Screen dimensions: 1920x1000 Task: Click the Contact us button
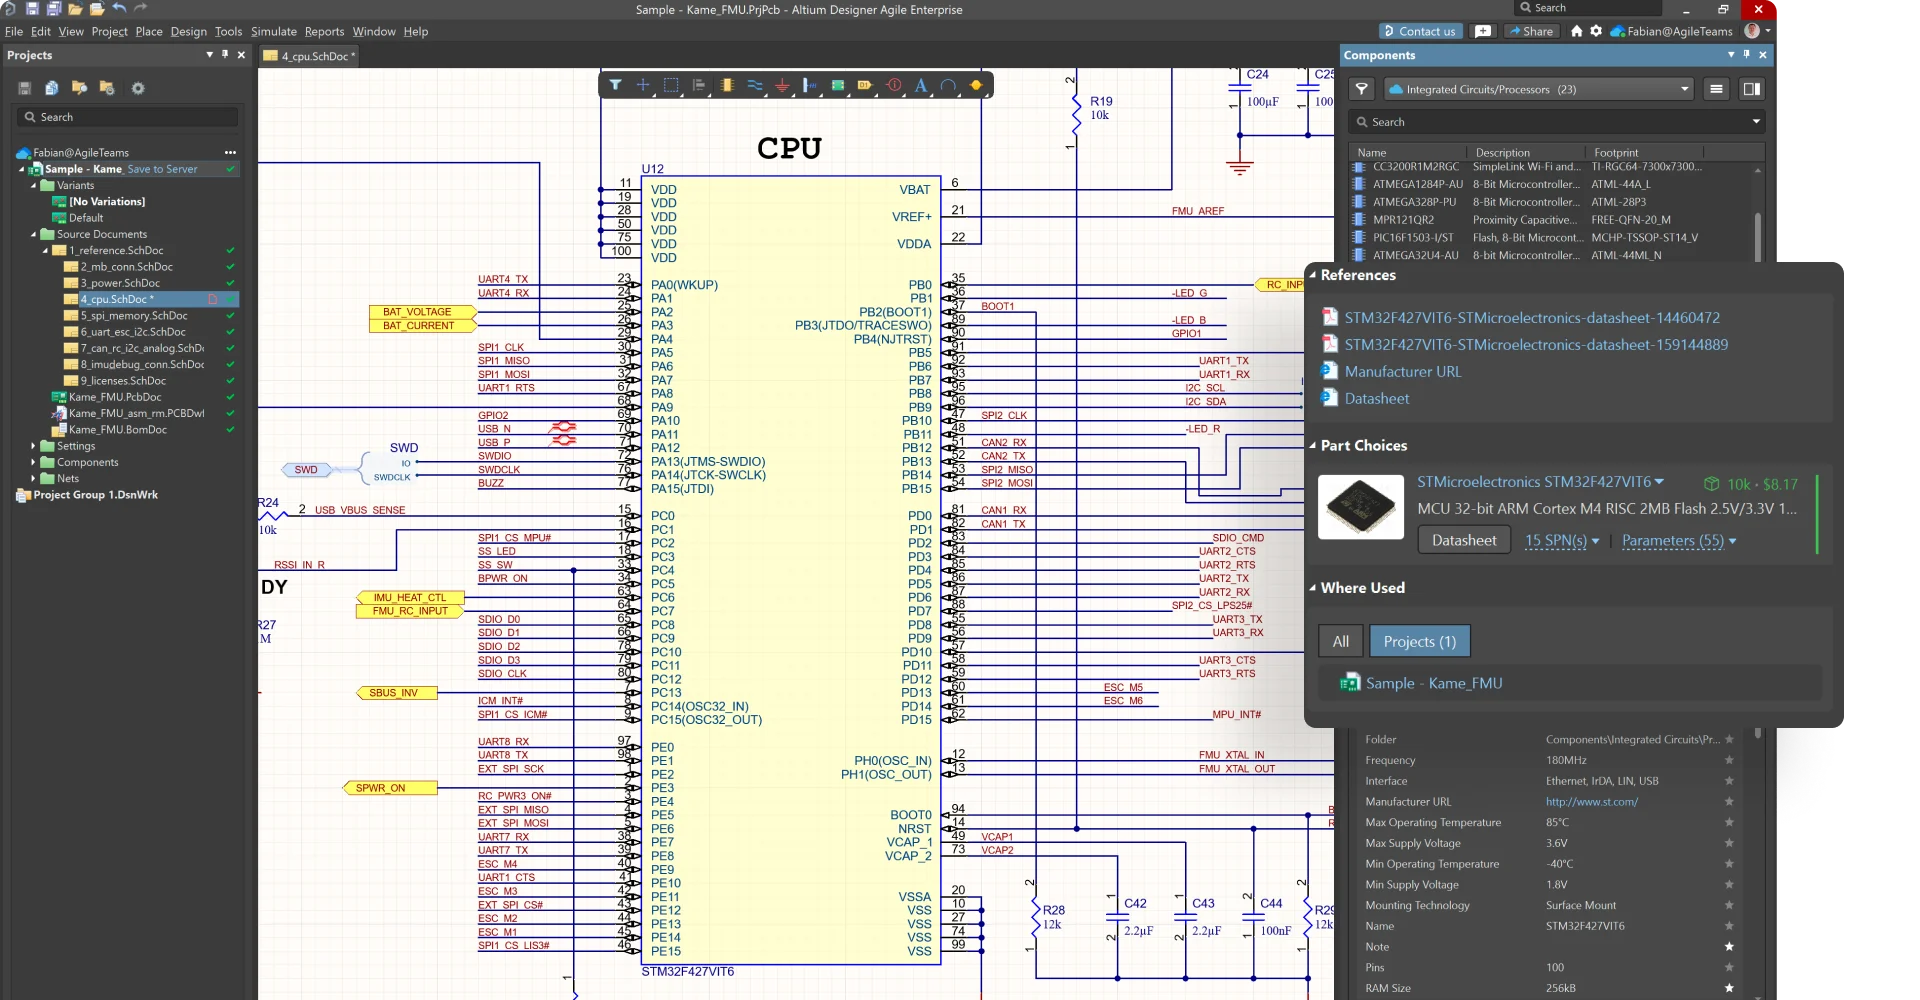coord(1420,31)
